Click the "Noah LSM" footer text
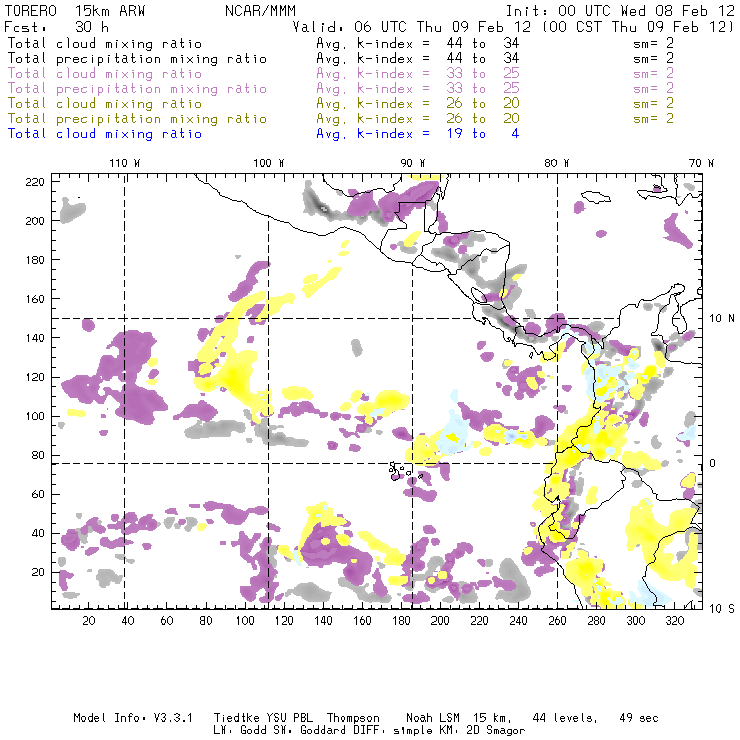The image size is (740, 740). coord(433,718)
